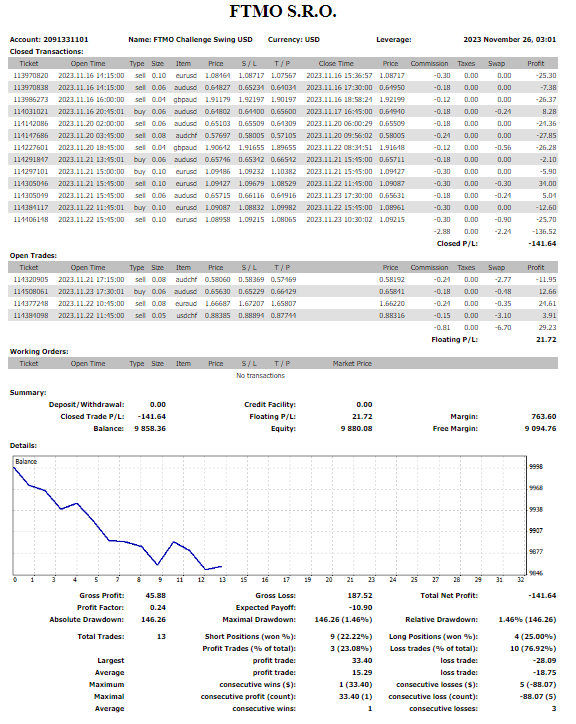Select account number 2091331101
Screen dimensions: 576x724
click(66, 40)
